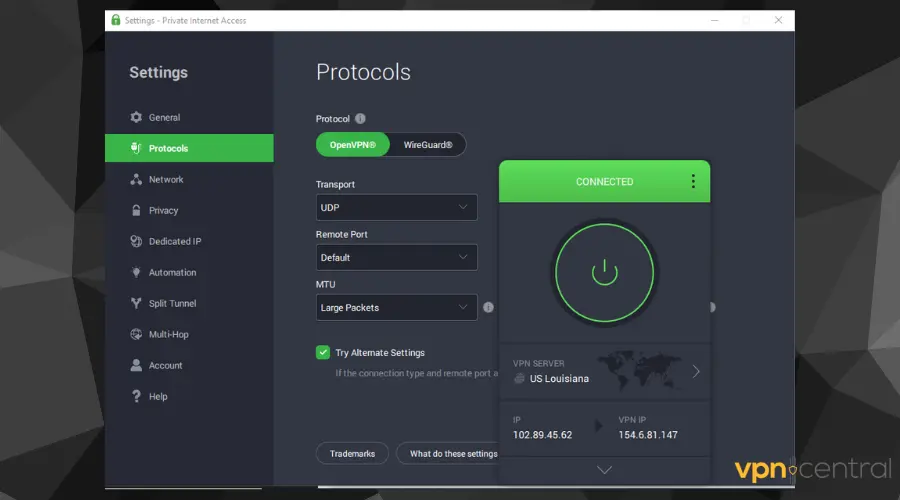Open the Remote Port dropdown

(x=396, y=258)
